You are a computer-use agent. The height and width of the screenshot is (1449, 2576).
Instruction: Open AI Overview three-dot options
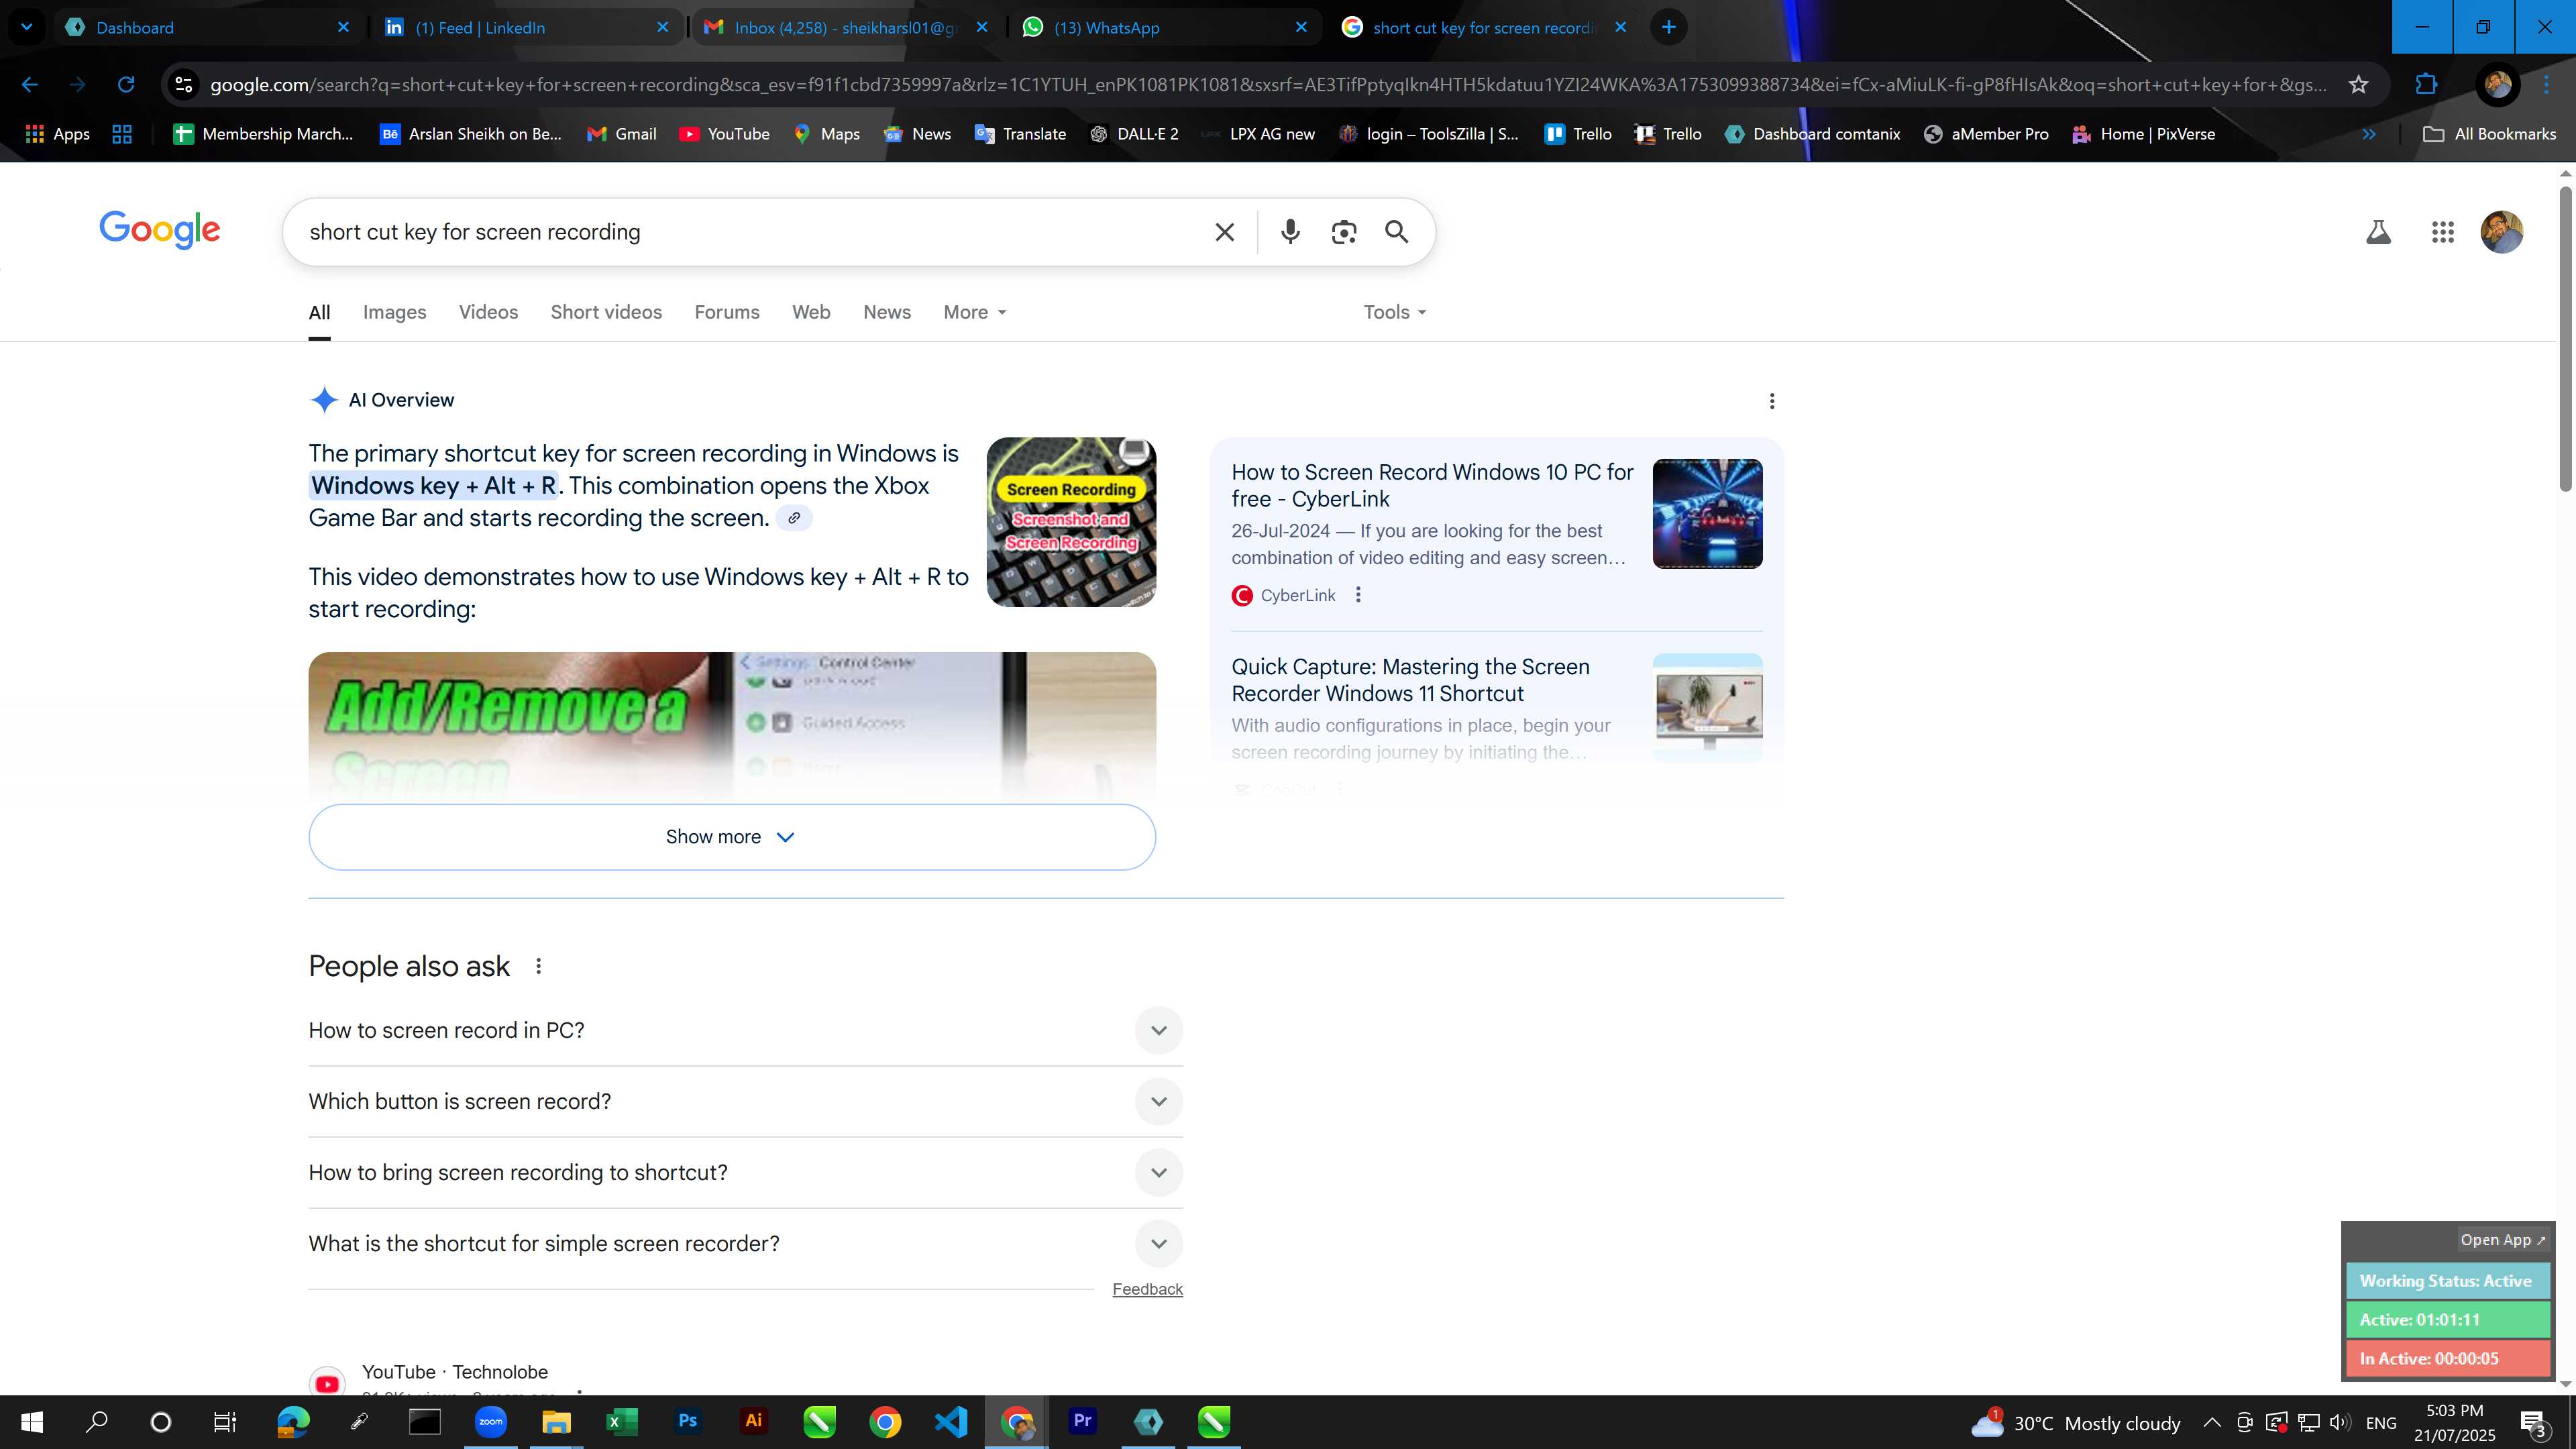point(1772,401)
